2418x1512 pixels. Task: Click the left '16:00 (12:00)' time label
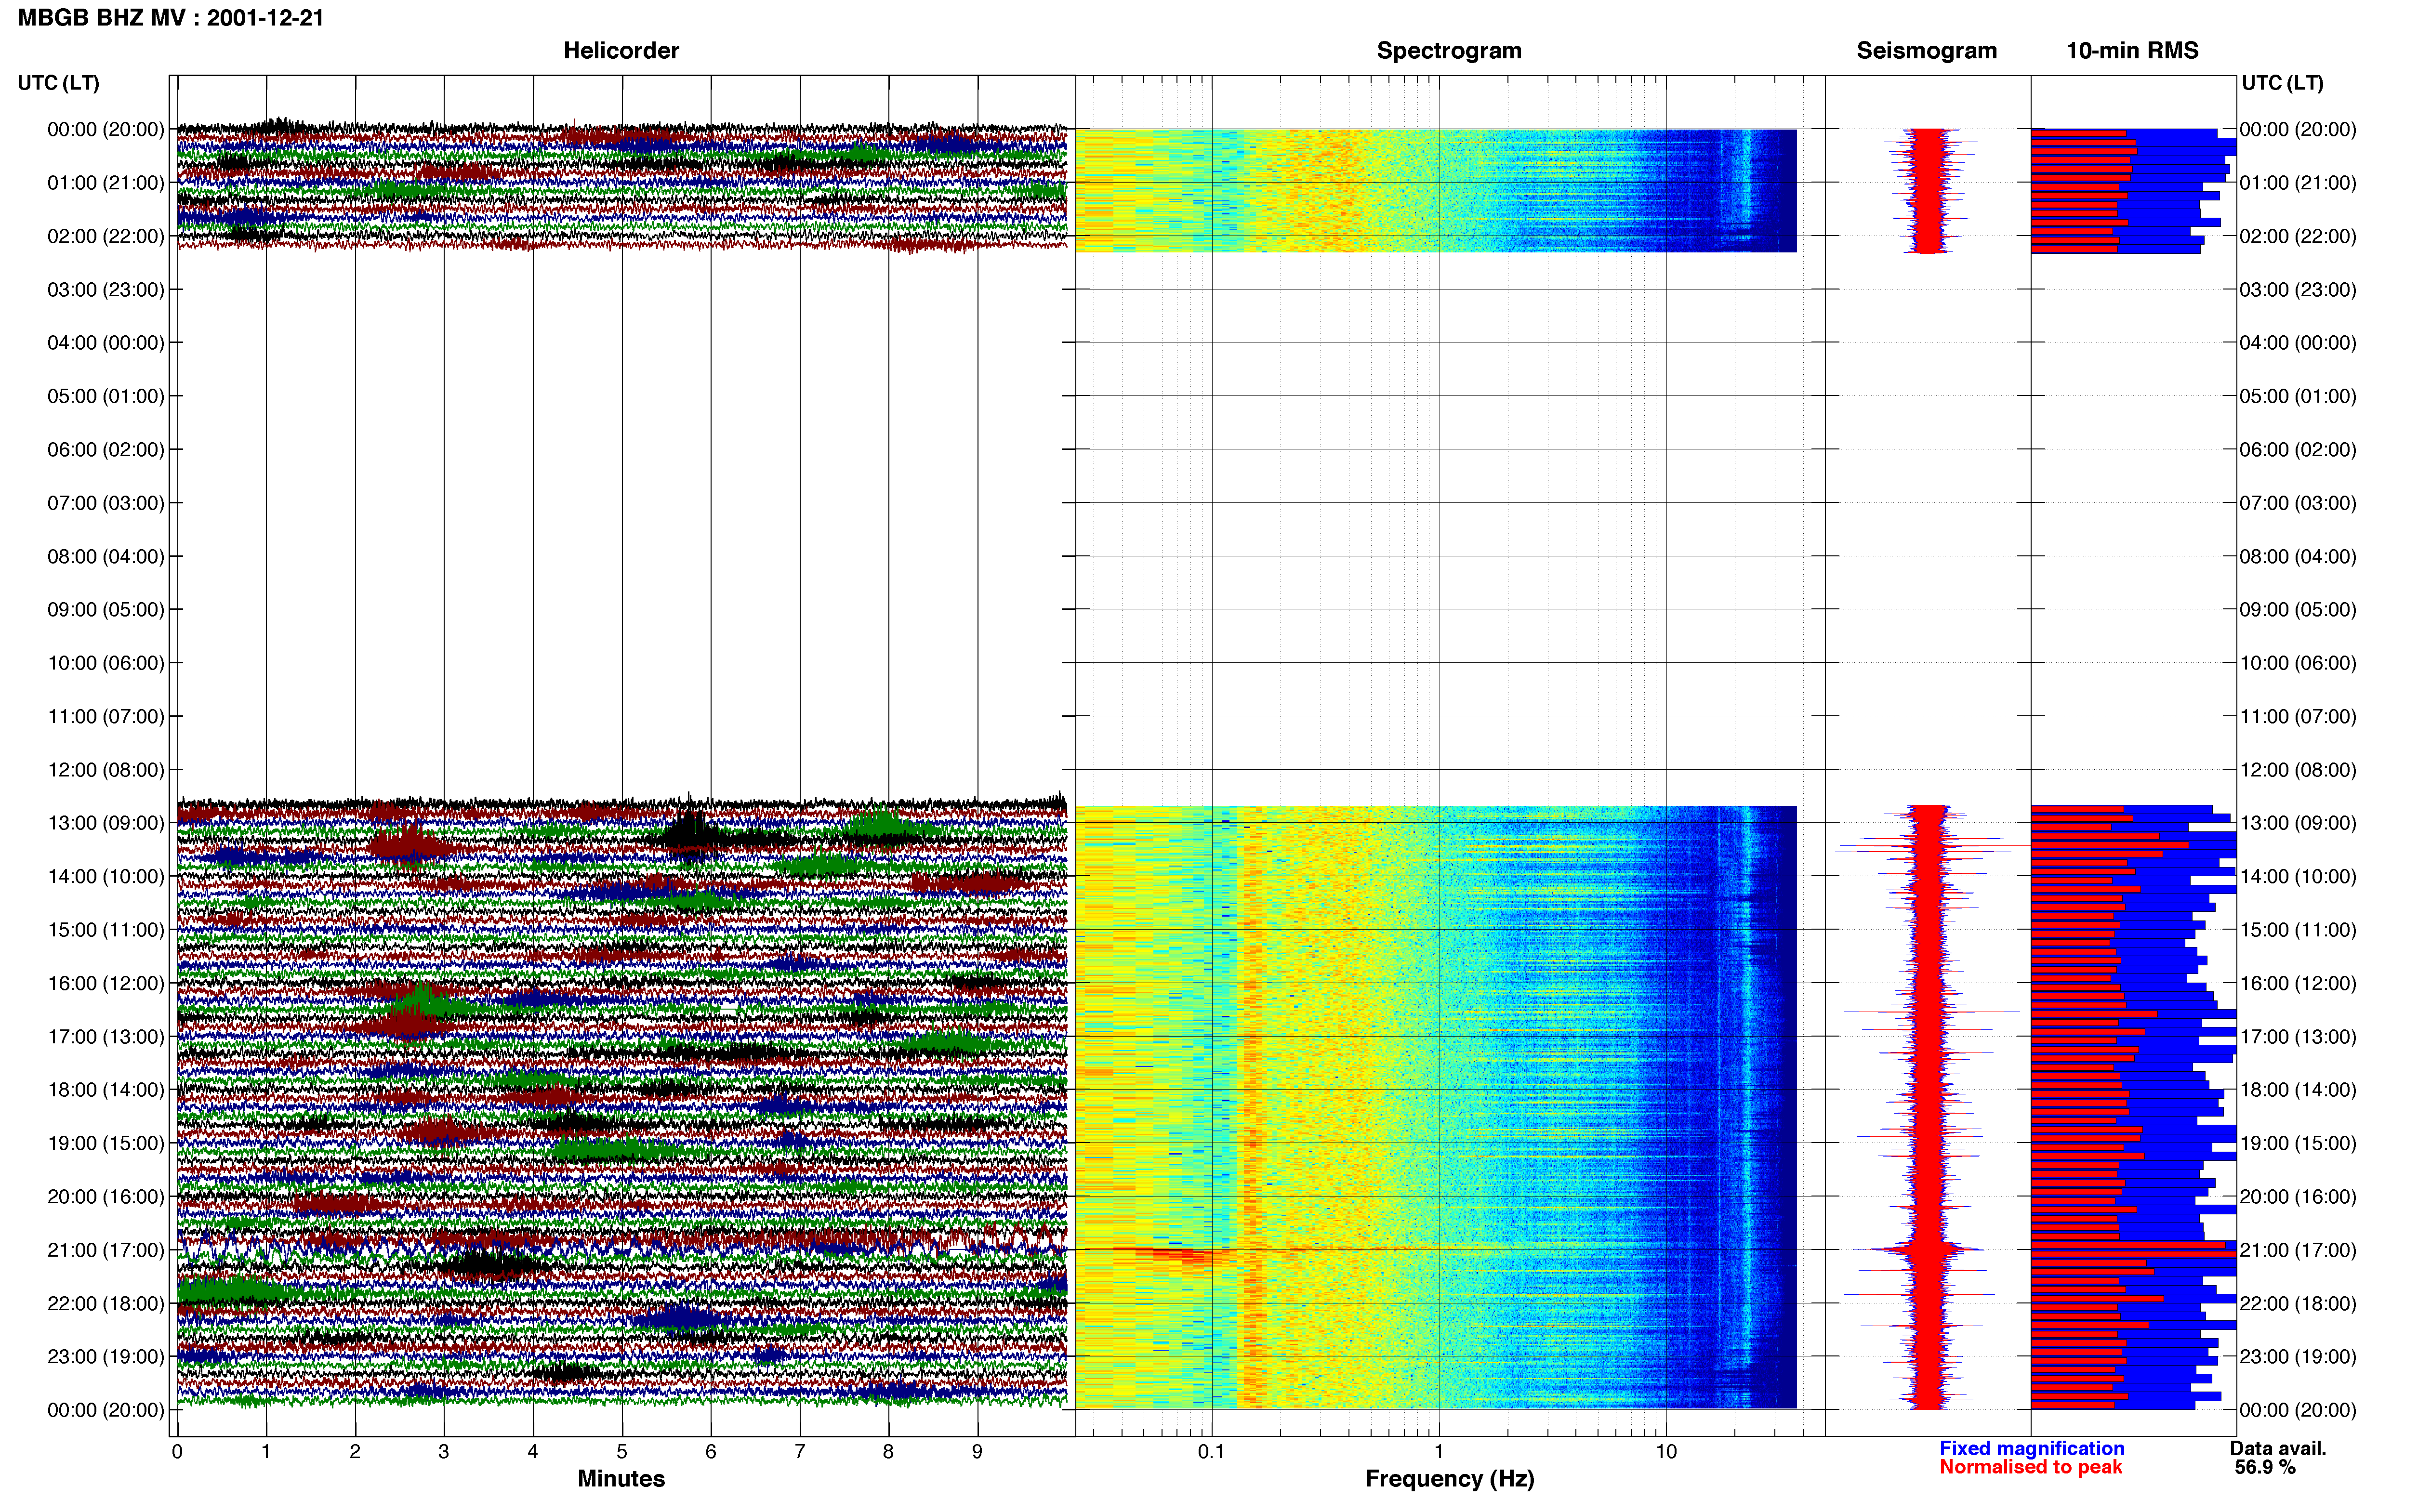[x=106, y=983]
